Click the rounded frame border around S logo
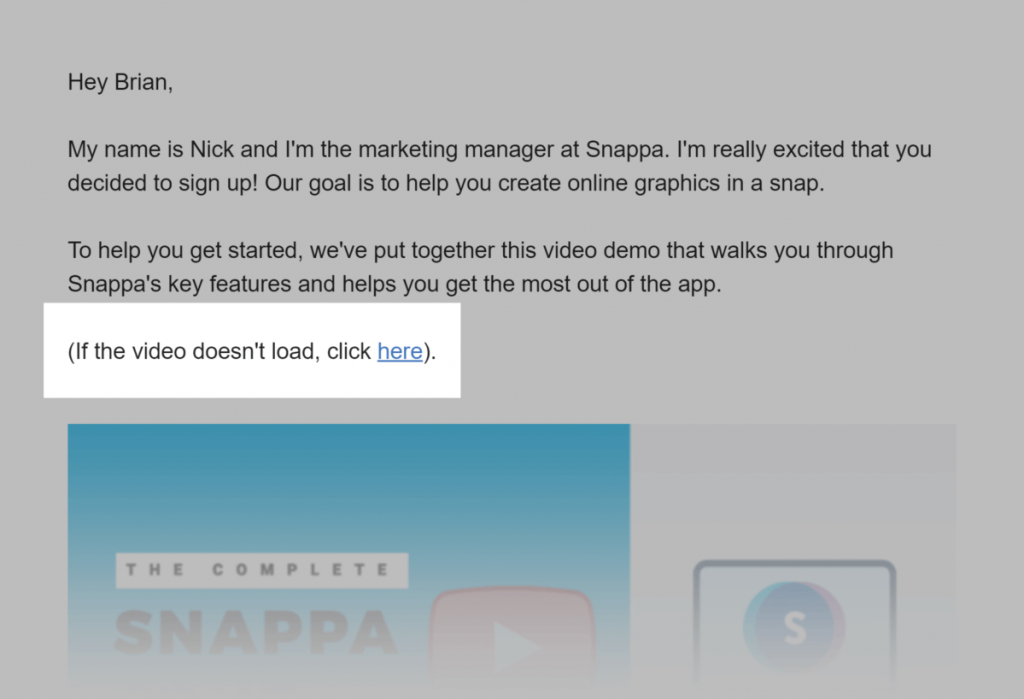This screenshot has height=699, width=1024. coord(794,563)
